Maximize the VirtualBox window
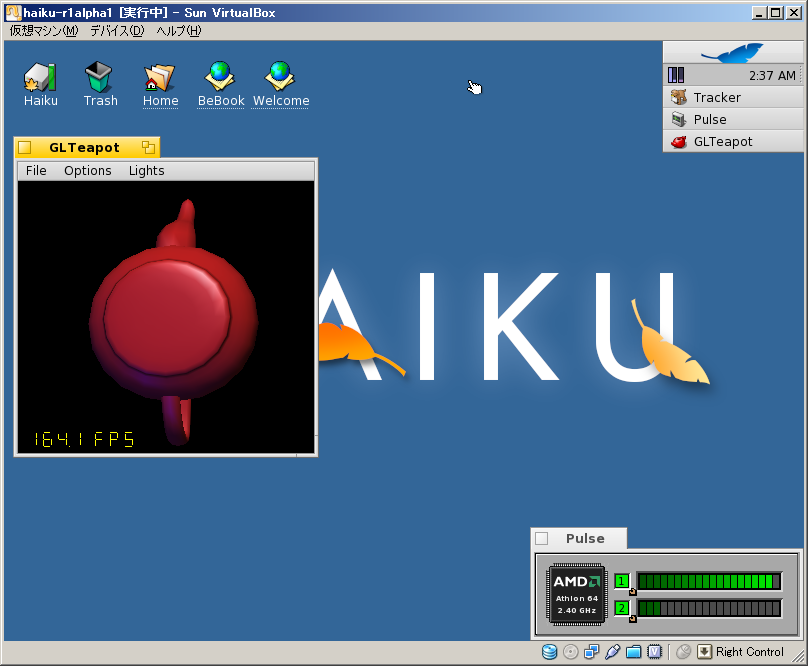Screen dimensions: 808x666 [776, 13]
